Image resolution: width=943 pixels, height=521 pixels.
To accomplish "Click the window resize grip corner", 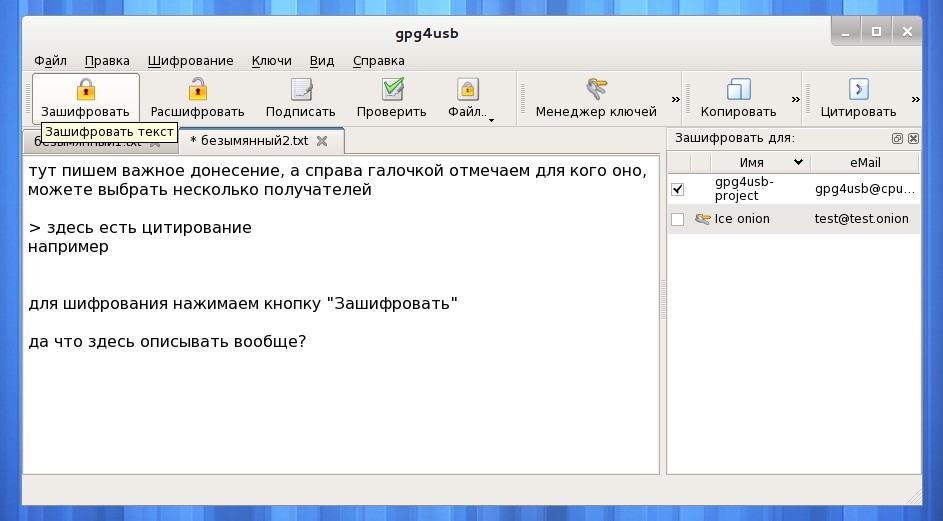I will click(x=914, y=496).
